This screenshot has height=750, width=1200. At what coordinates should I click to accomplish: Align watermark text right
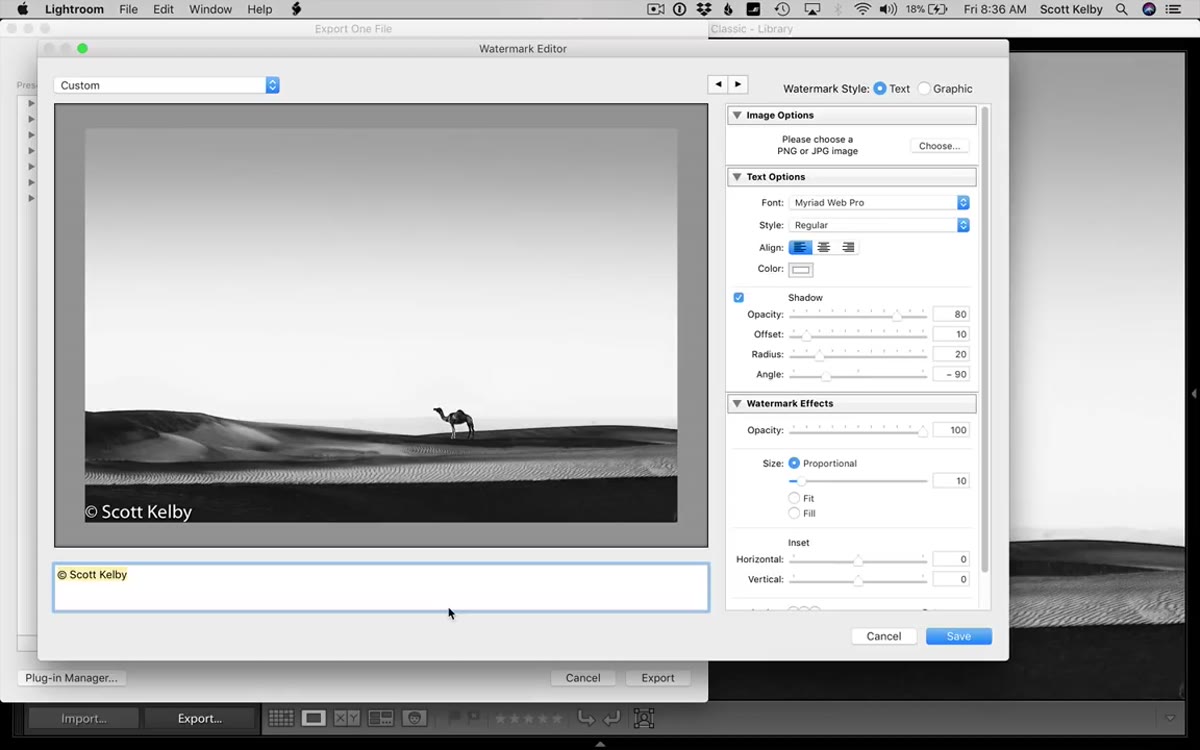848,247
